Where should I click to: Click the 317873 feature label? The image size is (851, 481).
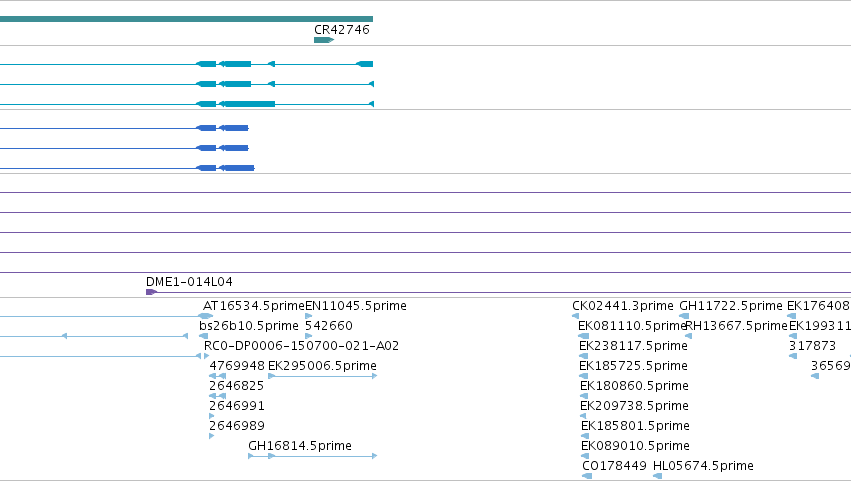pos(812,346)
